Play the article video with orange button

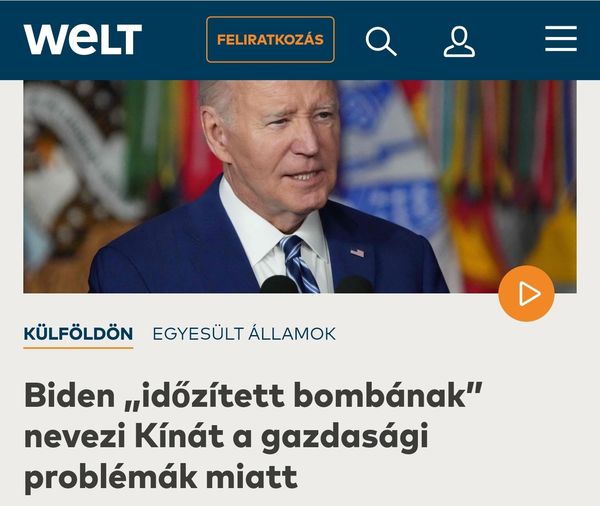pyautogui.click(x=526, y=294)
